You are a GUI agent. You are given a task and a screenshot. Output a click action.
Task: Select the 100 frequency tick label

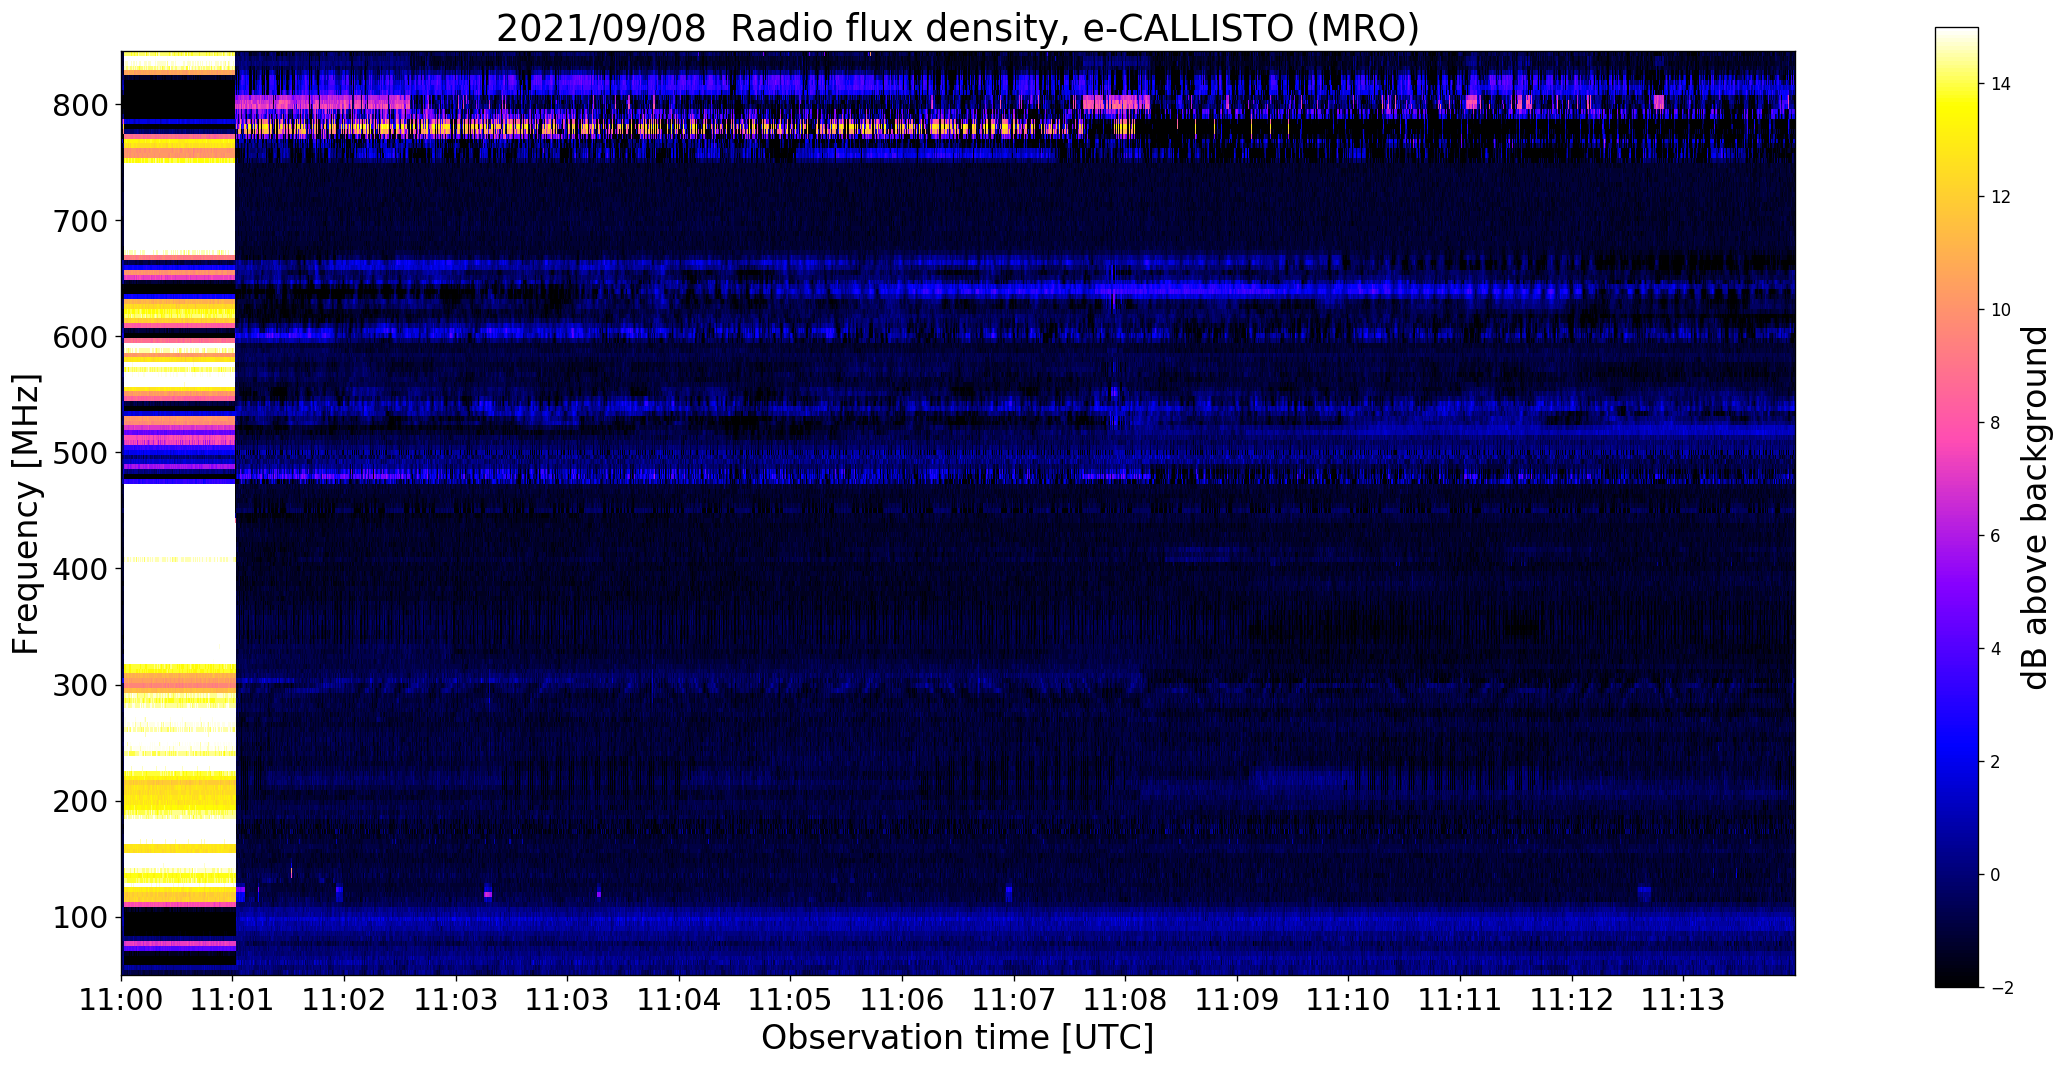[x=80, y=917]
